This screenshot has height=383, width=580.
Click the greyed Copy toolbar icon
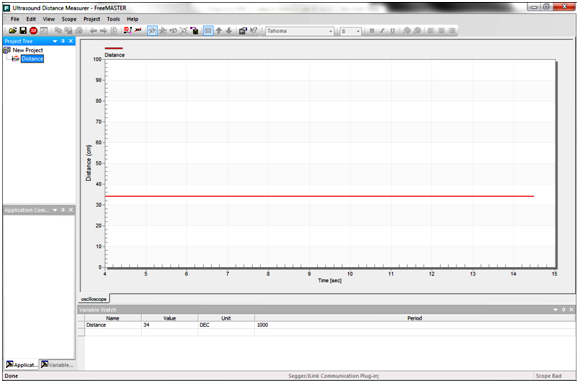(x=58, y=31)
